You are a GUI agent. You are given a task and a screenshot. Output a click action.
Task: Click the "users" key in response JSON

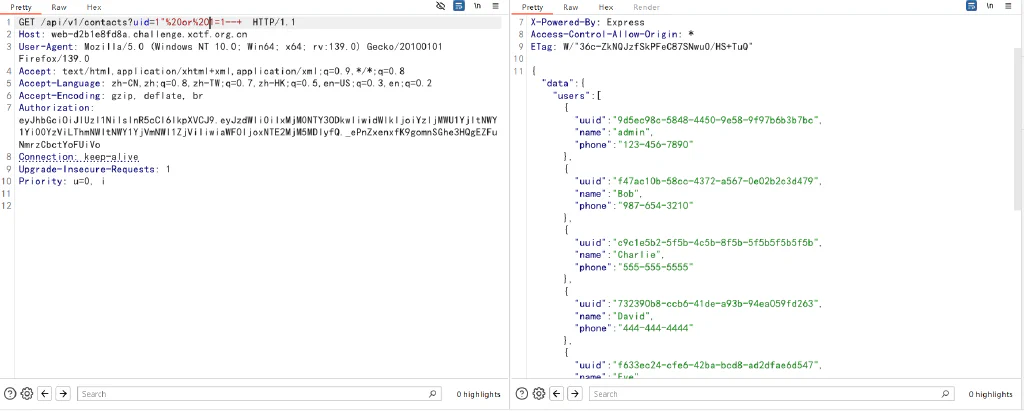coord(571,95)
